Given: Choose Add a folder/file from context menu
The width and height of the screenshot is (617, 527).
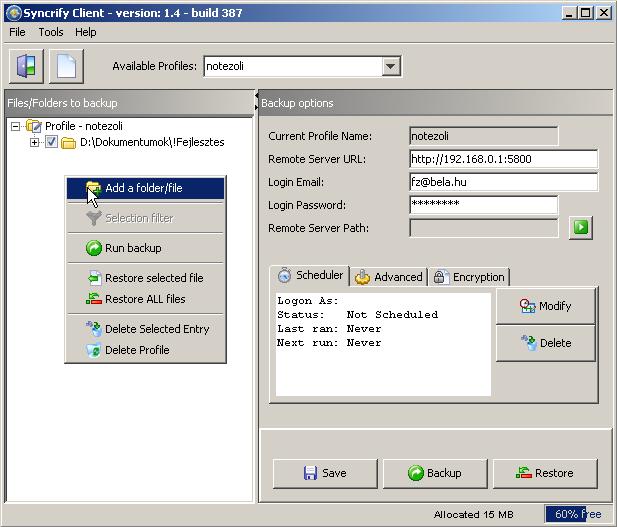Looking at the screenshot, I should (146, 188).
